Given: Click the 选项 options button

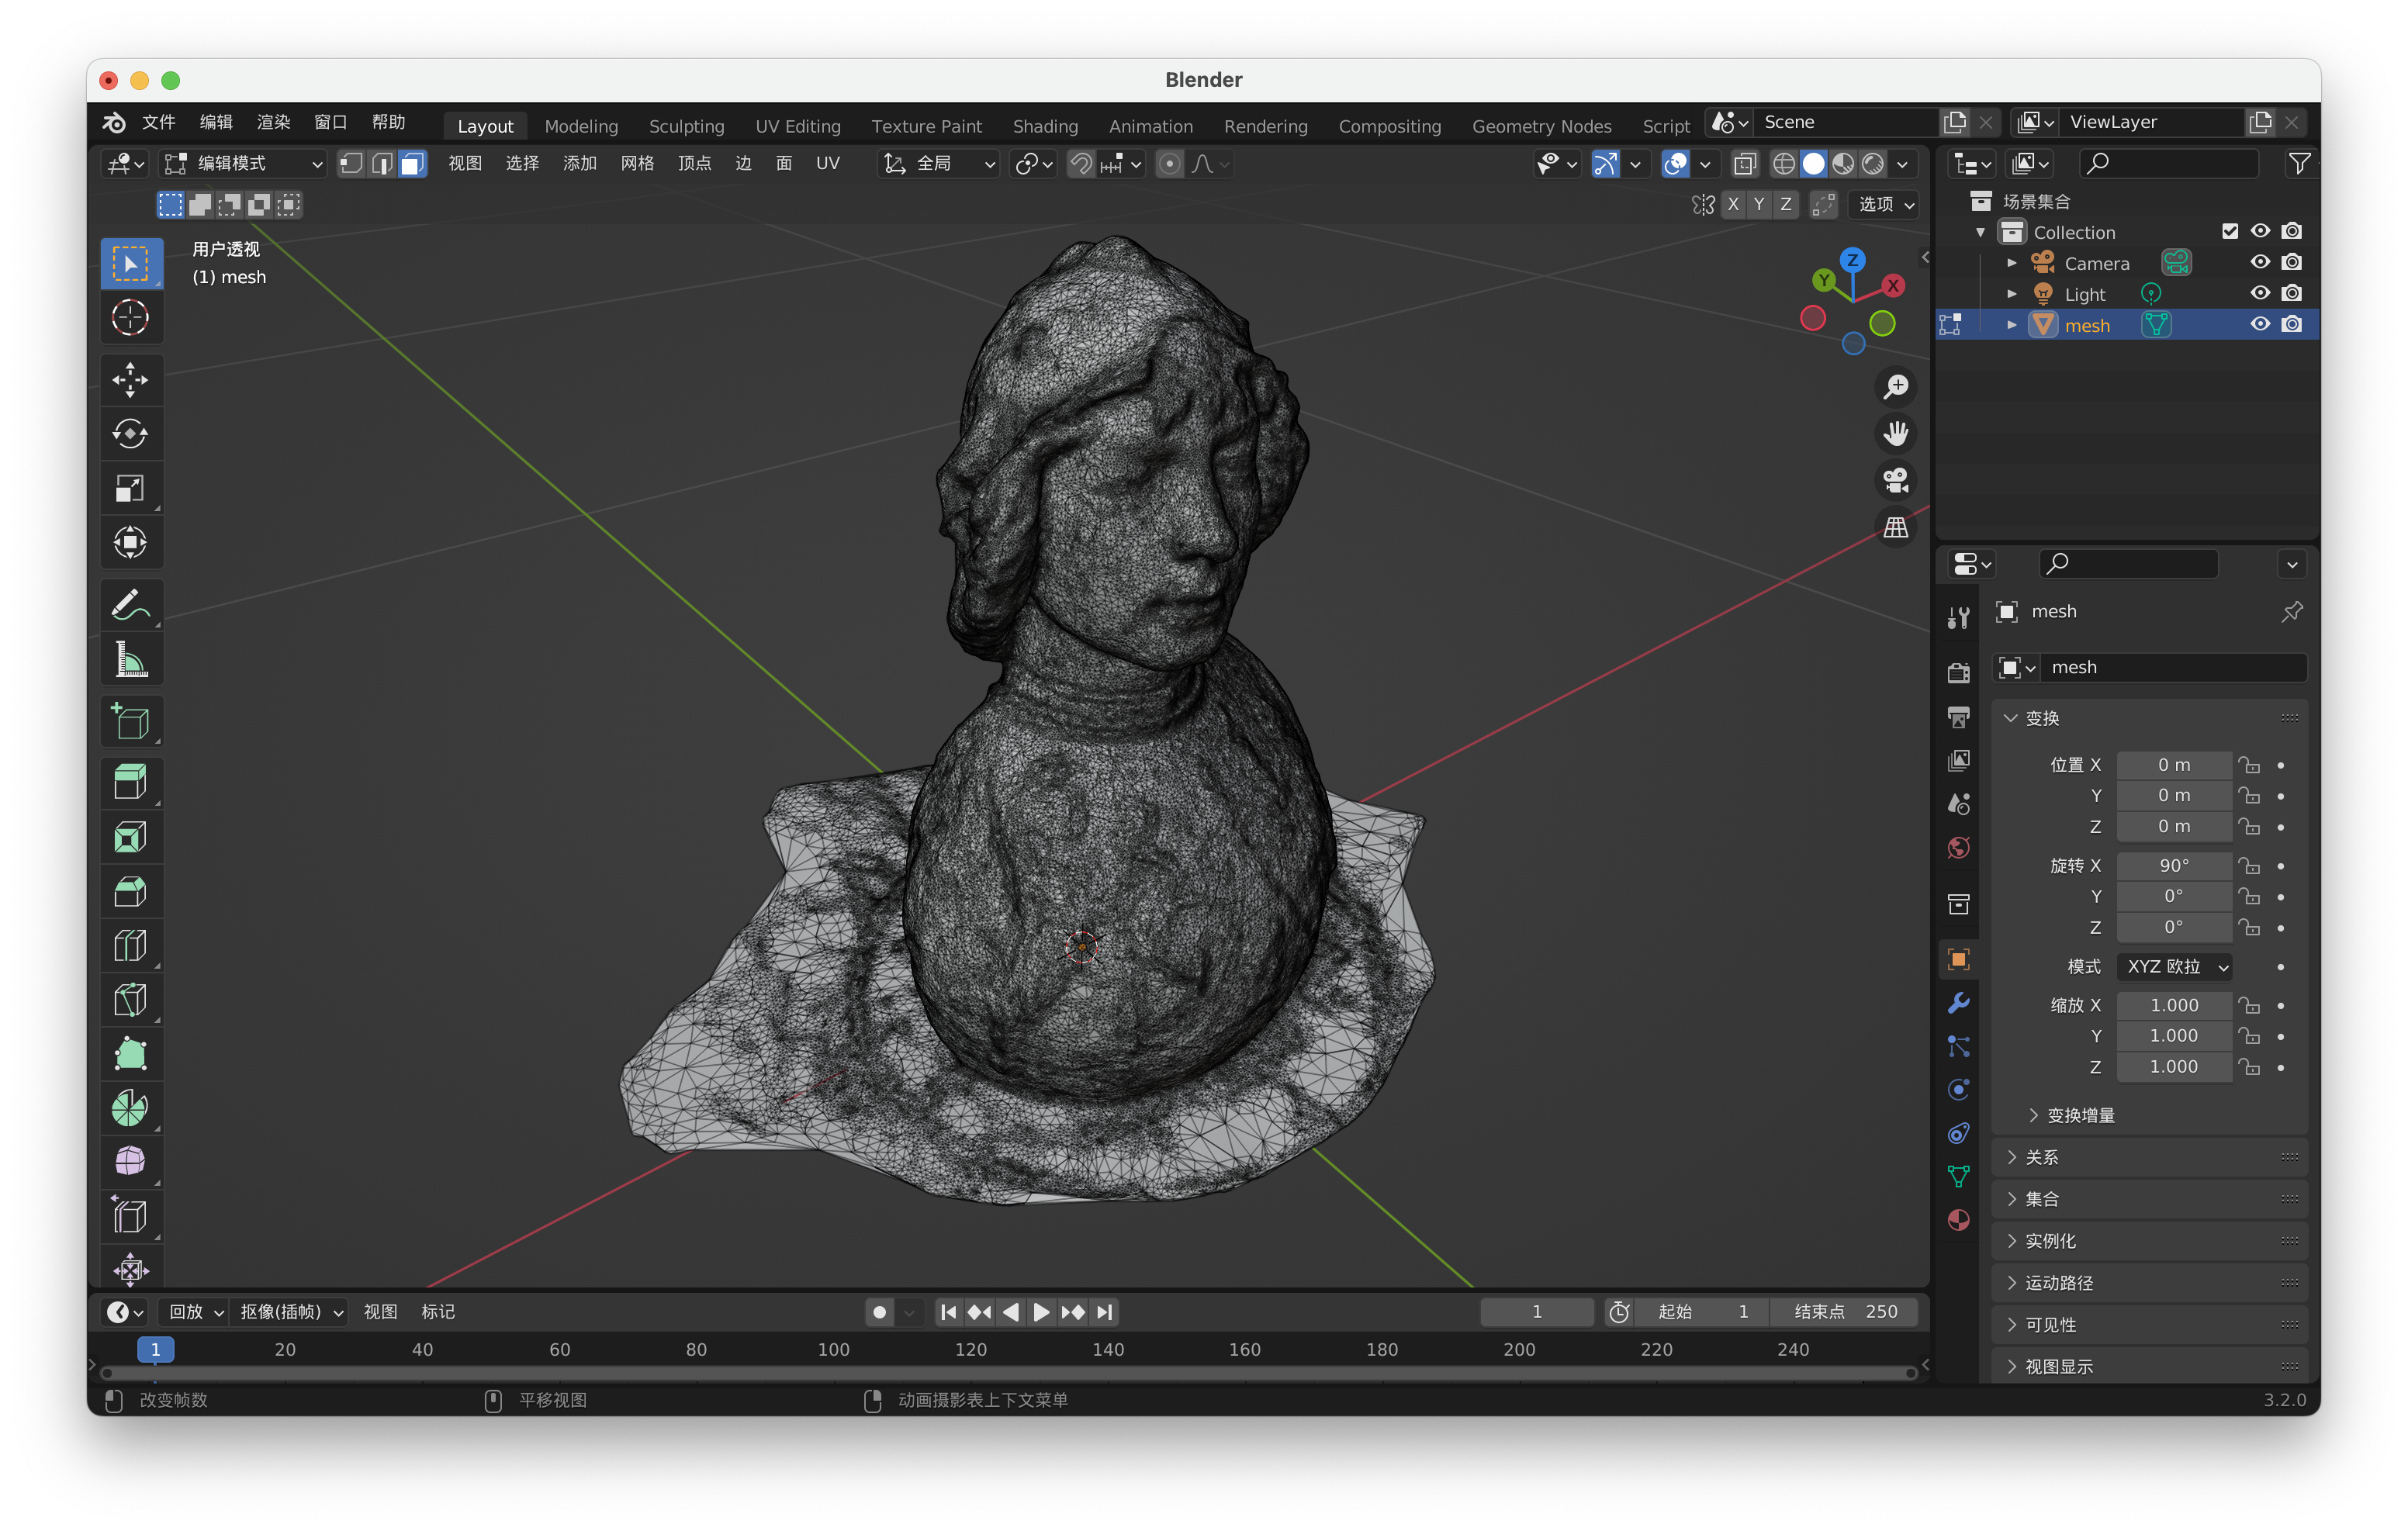Looking at the screenshot, I should pos(1884,204).
